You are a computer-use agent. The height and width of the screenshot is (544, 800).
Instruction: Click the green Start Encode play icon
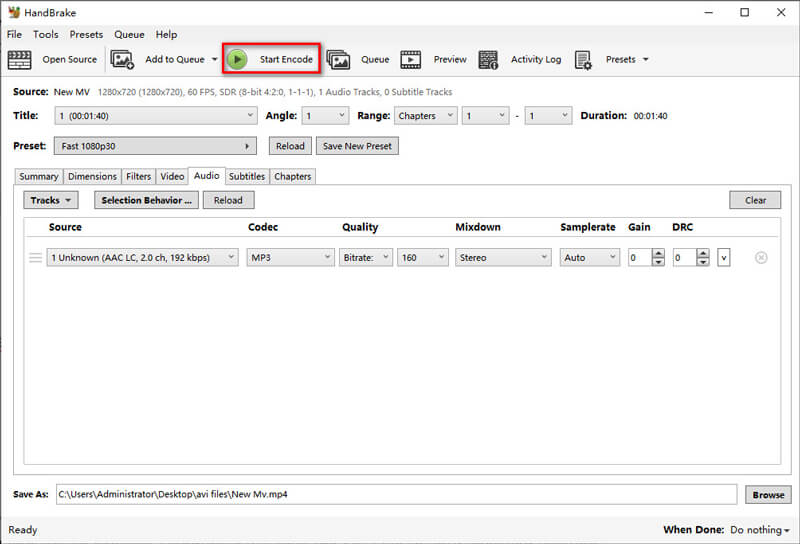[x=237, y=59]
